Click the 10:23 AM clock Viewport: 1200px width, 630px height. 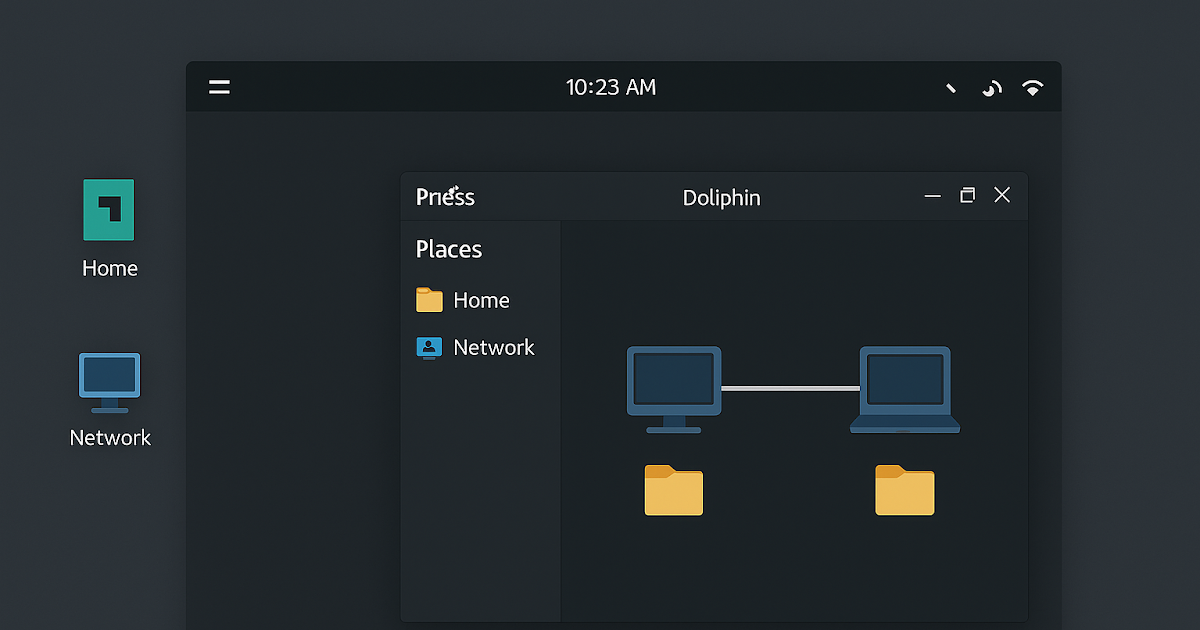pos(611,87)
